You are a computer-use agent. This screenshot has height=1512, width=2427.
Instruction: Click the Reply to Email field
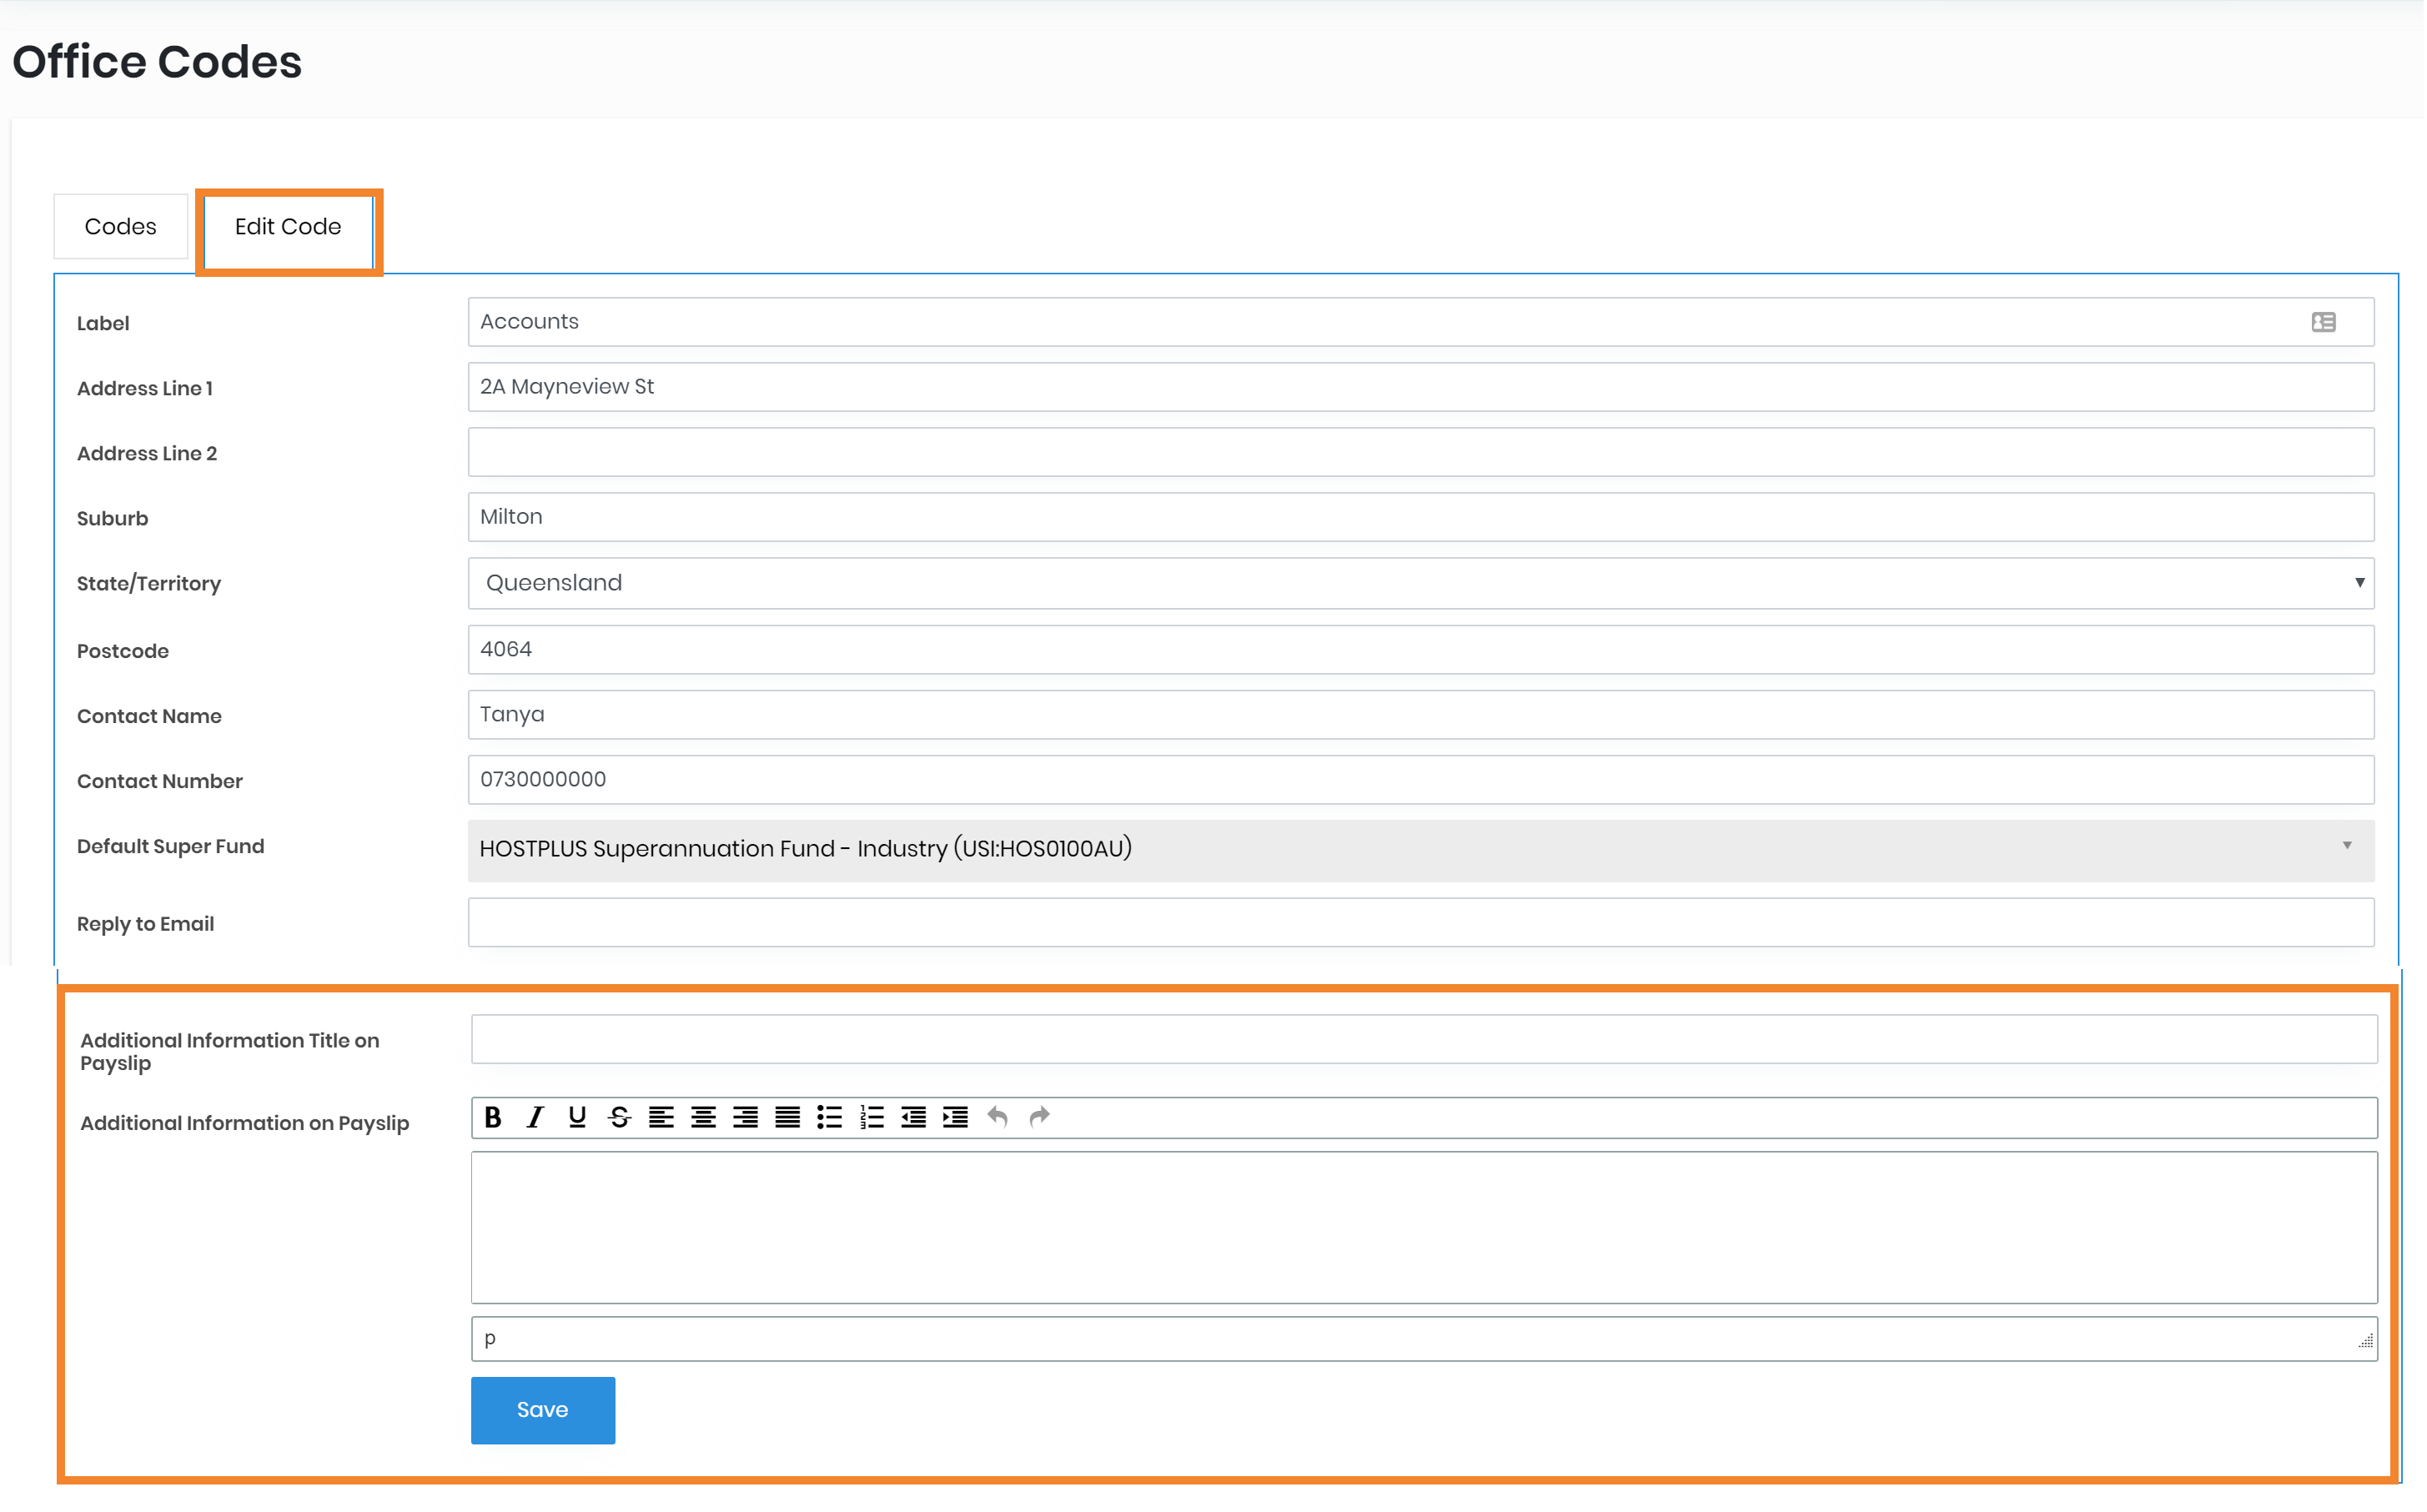tap(1420, 923)
